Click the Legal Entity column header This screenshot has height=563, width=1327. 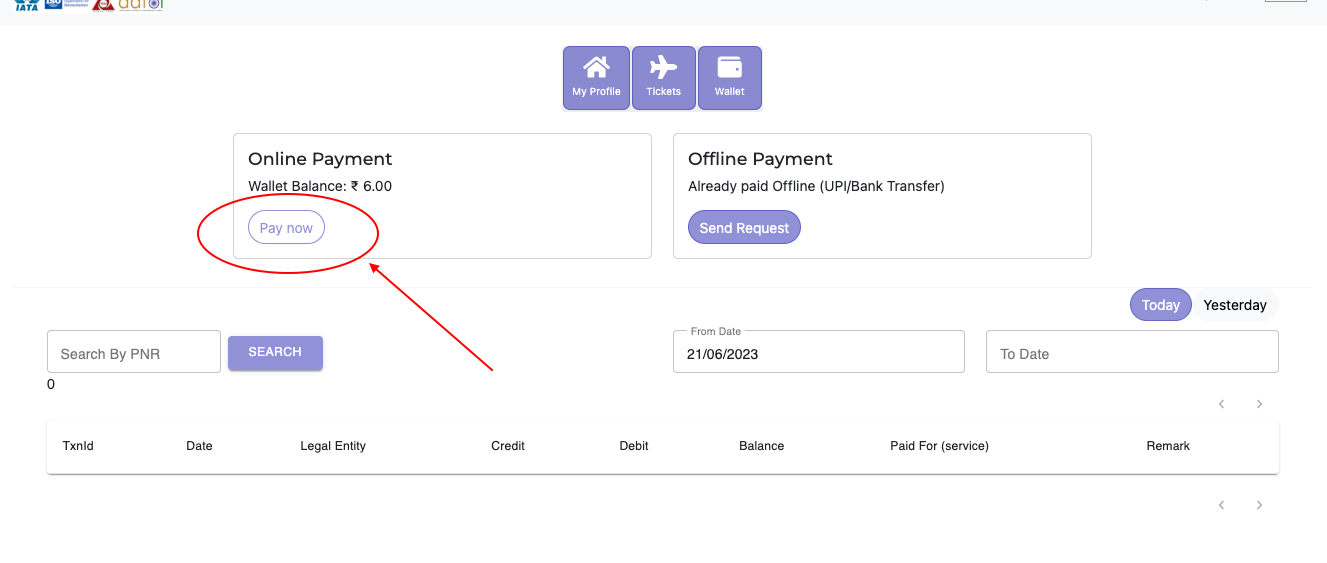pyautogui.click(x=333, y=446)
